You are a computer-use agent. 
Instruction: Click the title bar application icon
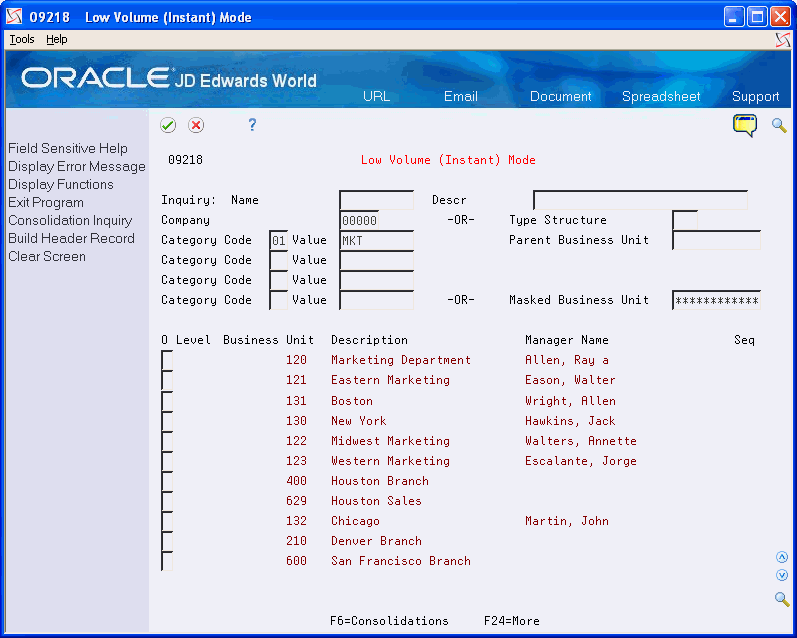click(x=14, y=17)
